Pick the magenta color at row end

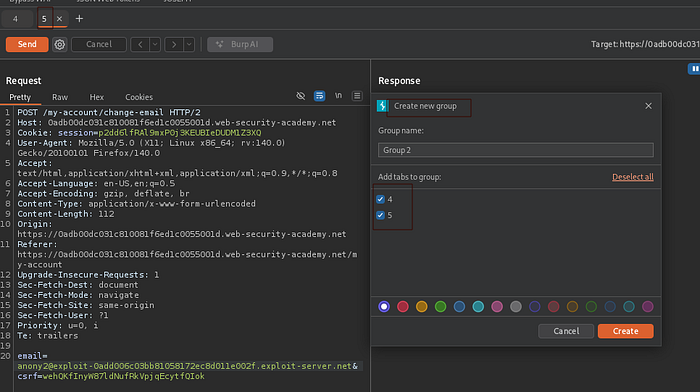[648, 306]
